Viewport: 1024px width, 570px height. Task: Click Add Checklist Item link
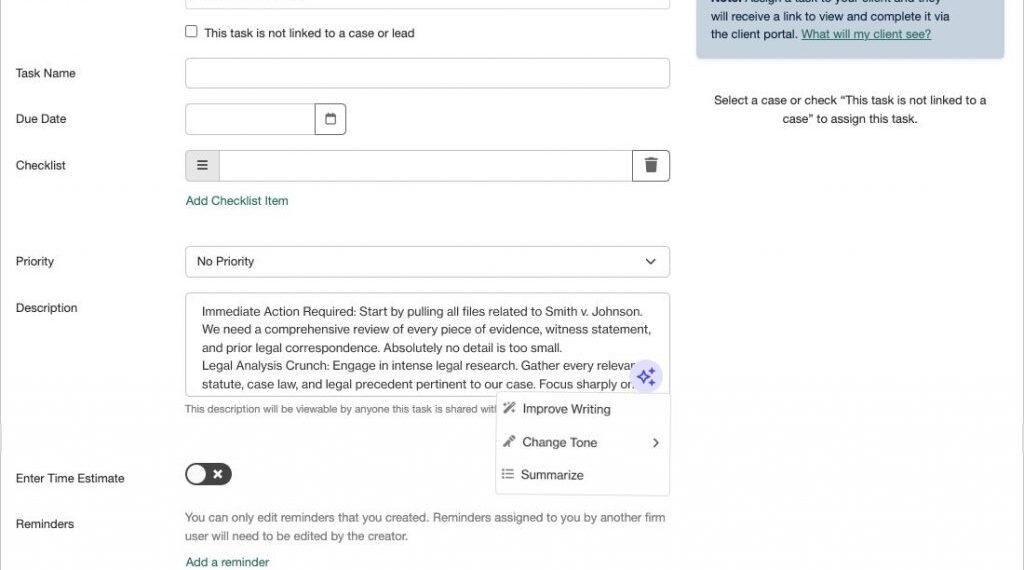point(236,200)
